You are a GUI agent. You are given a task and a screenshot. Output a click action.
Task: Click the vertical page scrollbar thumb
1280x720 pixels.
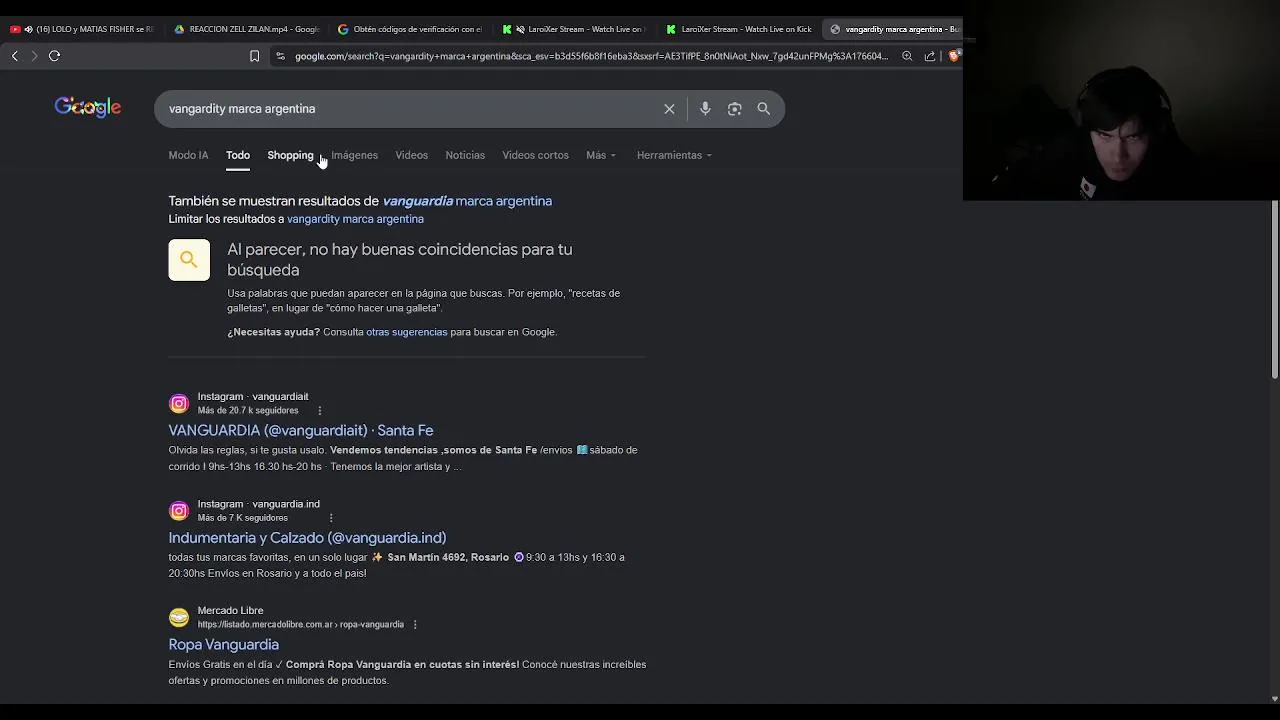pyautogui.click(x=1275, y=290)
